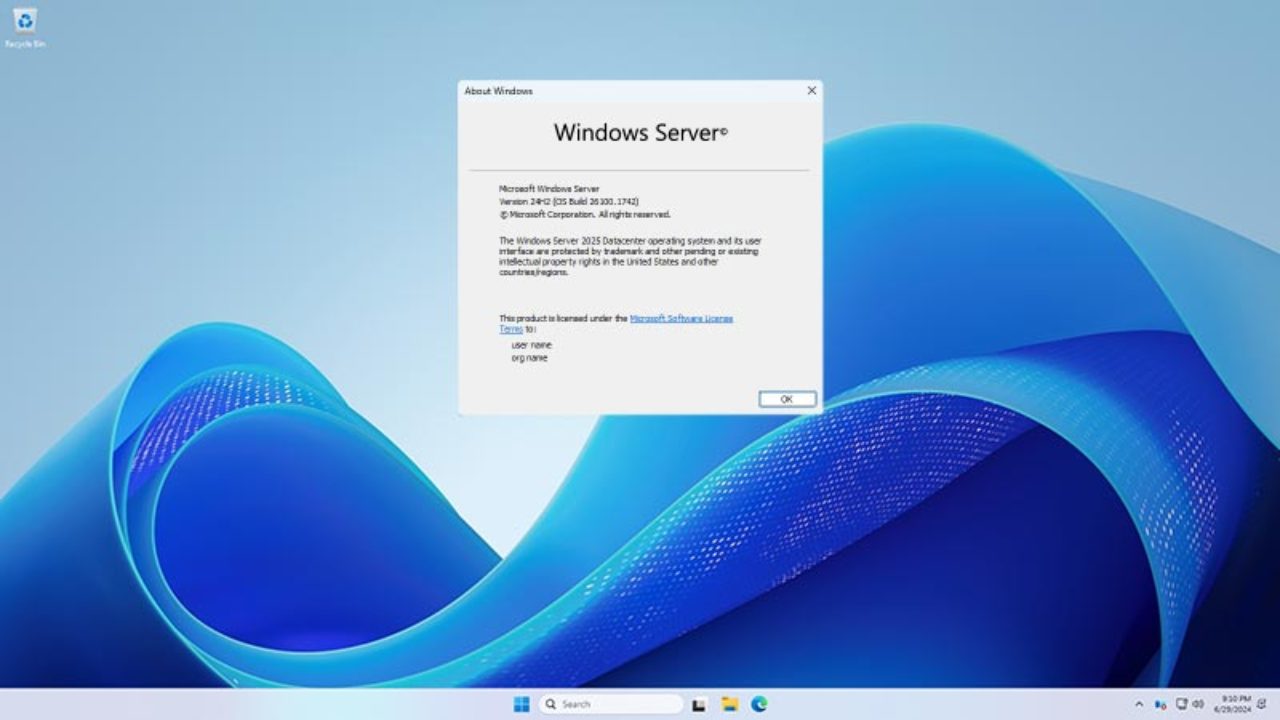
Task: Close the About Windows dialog
Action: (x=810, y=90)
